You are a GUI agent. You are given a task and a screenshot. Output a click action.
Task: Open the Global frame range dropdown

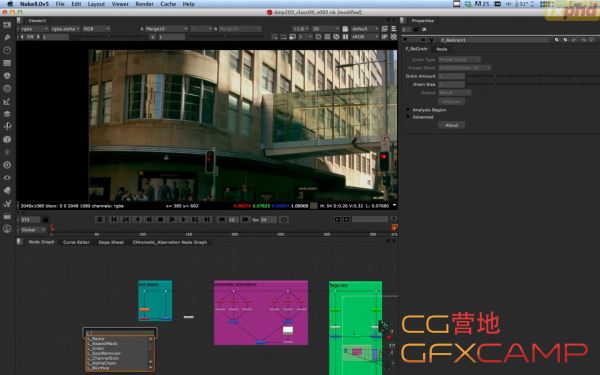click(x=33, y=230)
